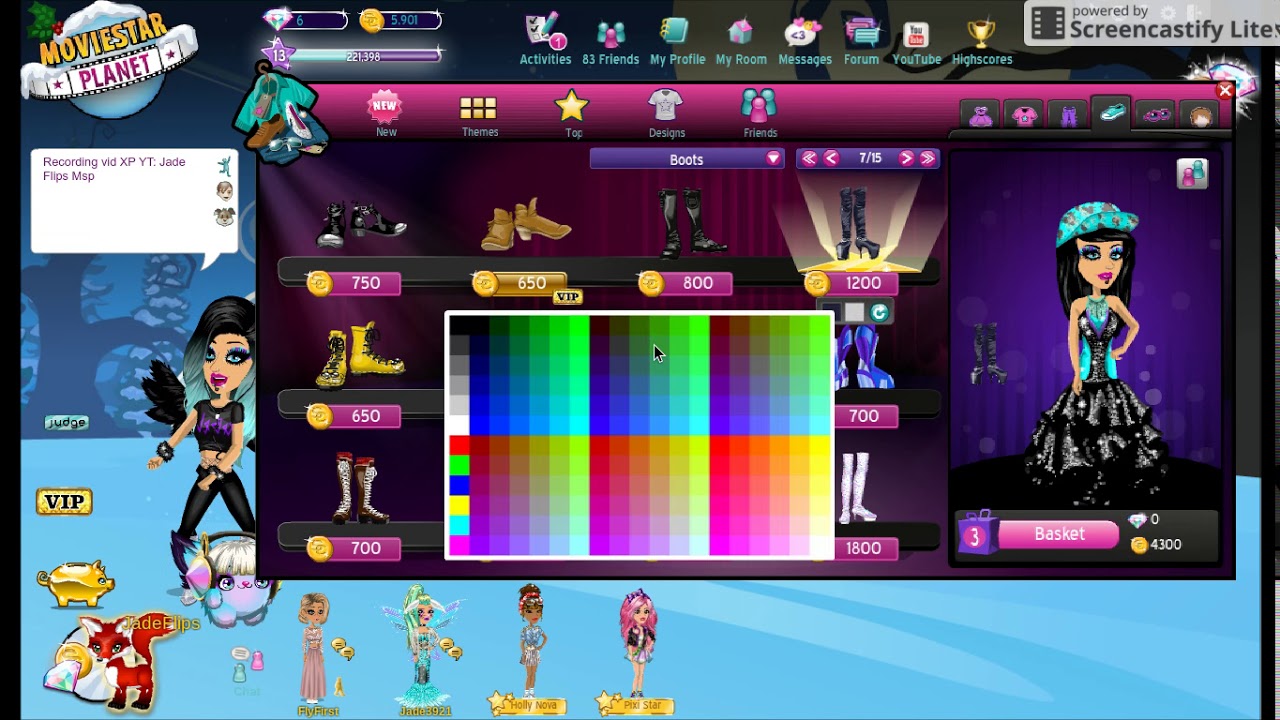Reset boot colors with refresh icon
The image size is (1280, 720).
point(879,313)
